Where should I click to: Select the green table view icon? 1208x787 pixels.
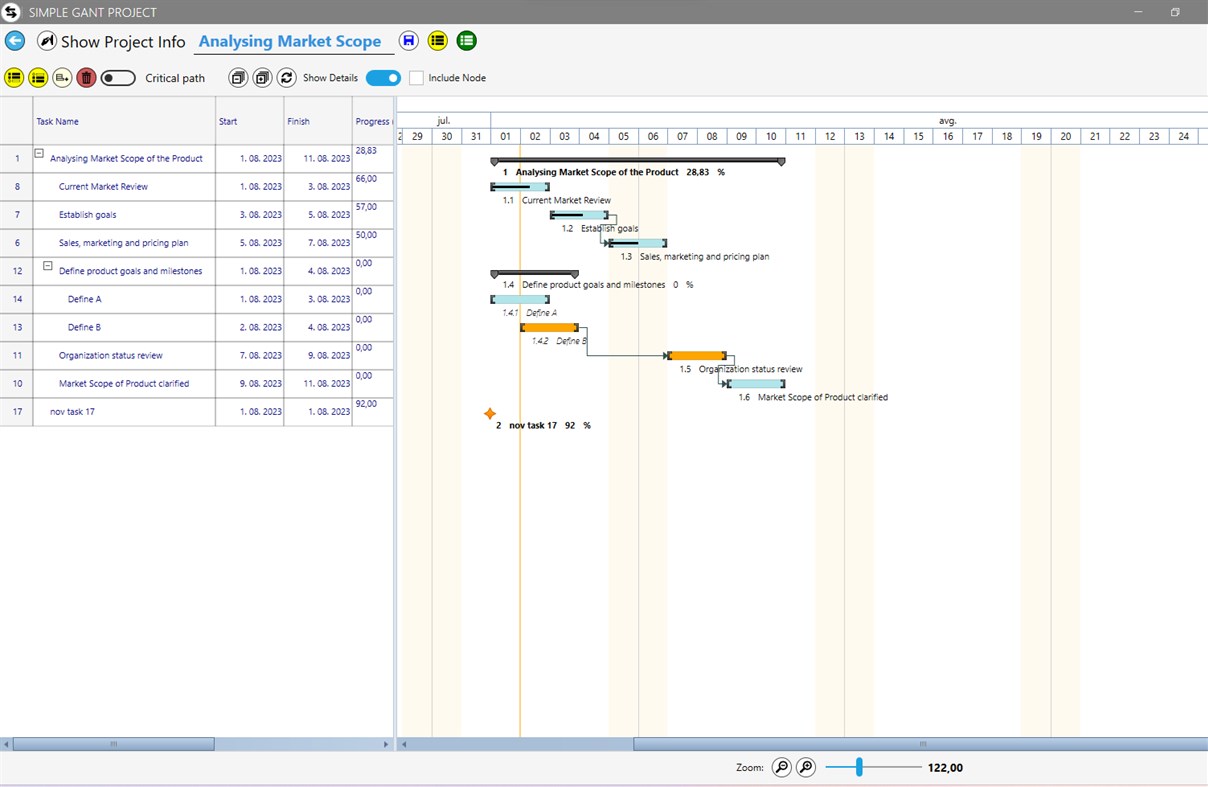tap(466, 40)
